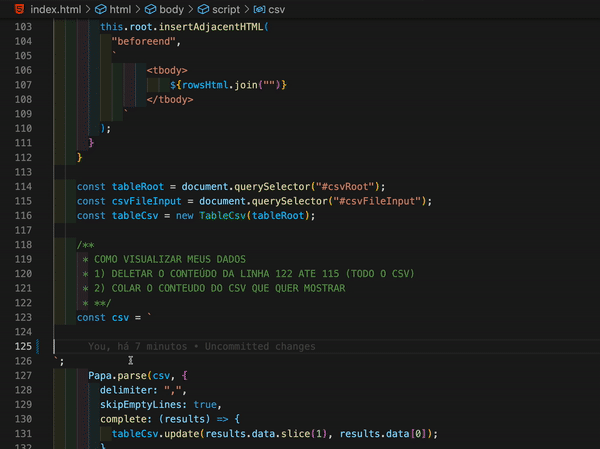Click the opening <tbody> tag text
600x449 pixels.
(167, 70)
